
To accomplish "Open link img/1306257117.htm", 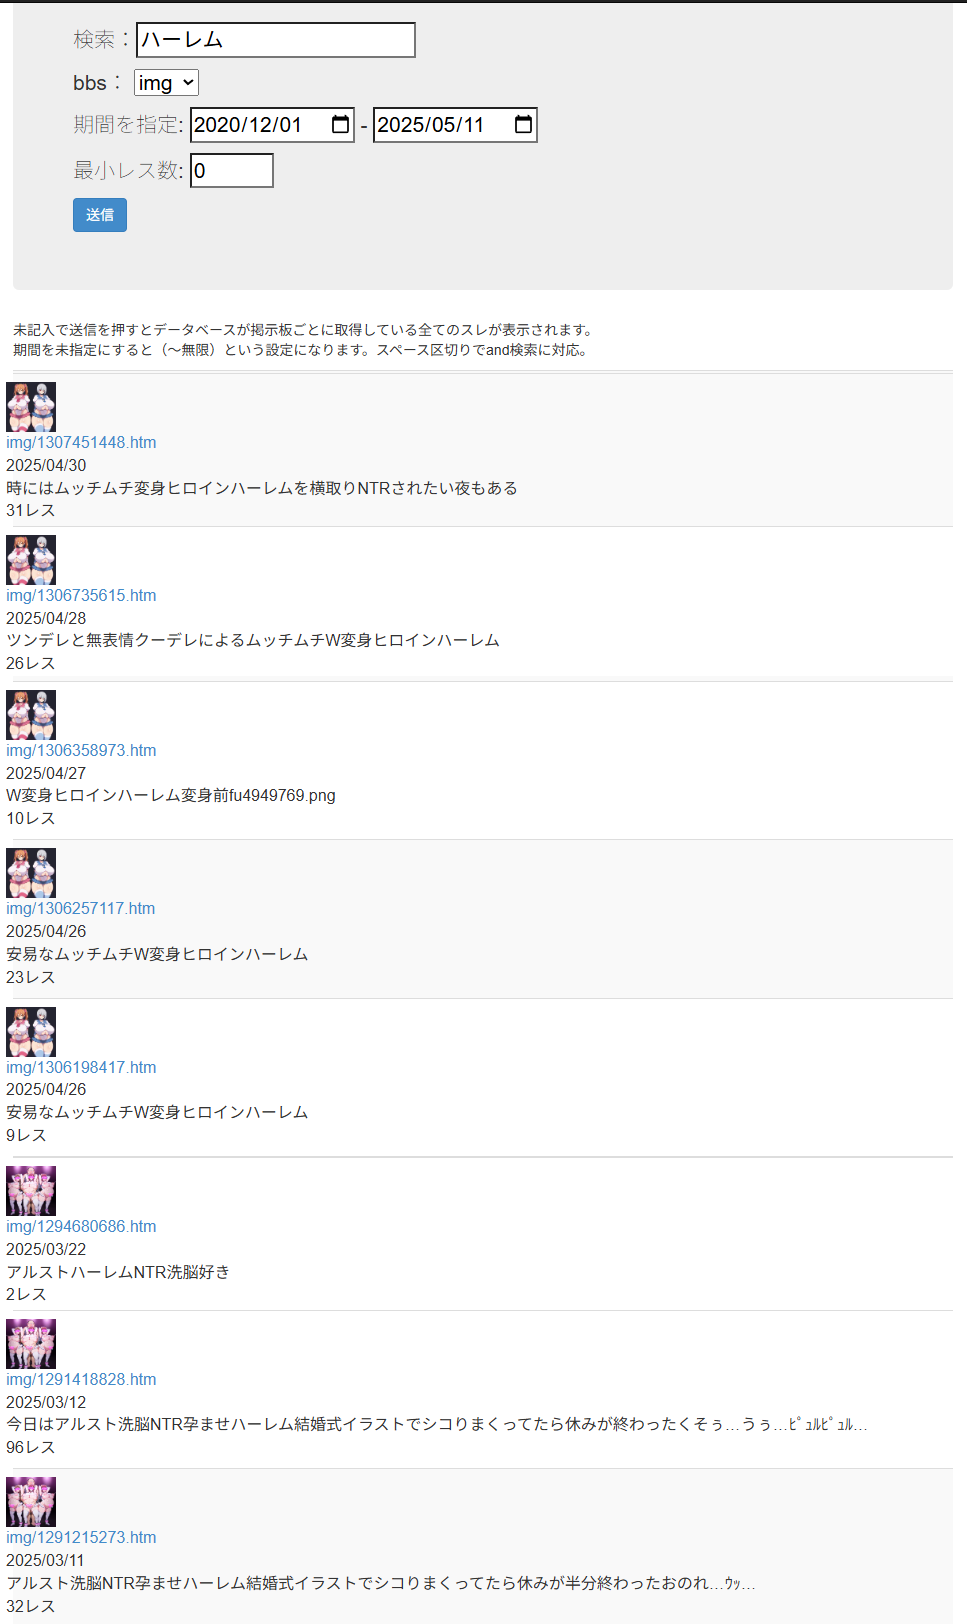I will click(x=81, y=908).
